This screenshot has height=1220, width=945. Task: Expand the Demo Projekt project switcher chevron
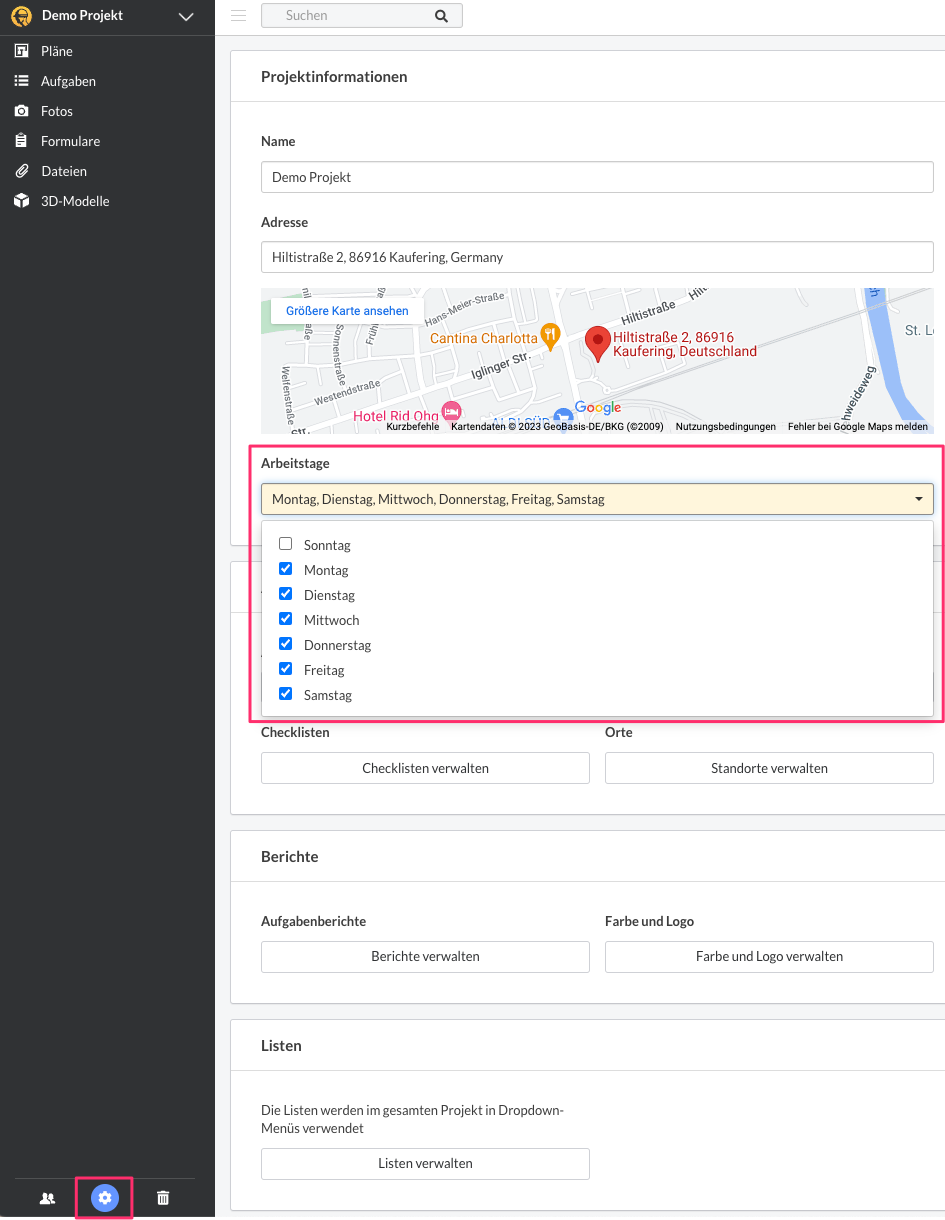[x=185, y=17]
